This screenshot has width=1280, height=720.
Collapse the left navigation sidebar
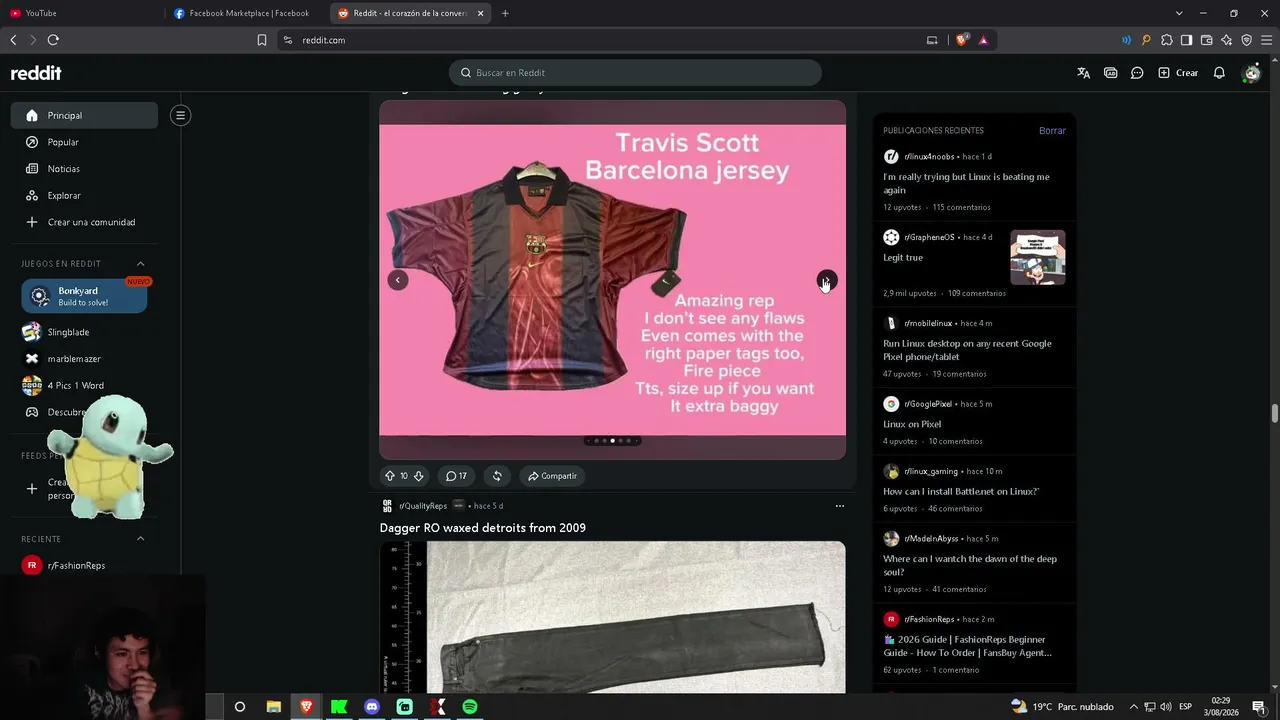181,115
